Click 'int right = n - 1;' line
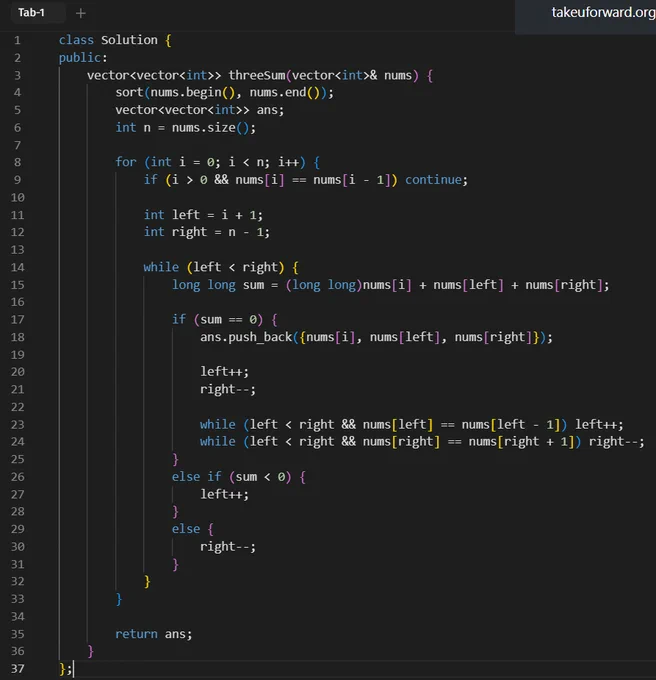This screenshot has width=656, height=680. tap(207, 232)
